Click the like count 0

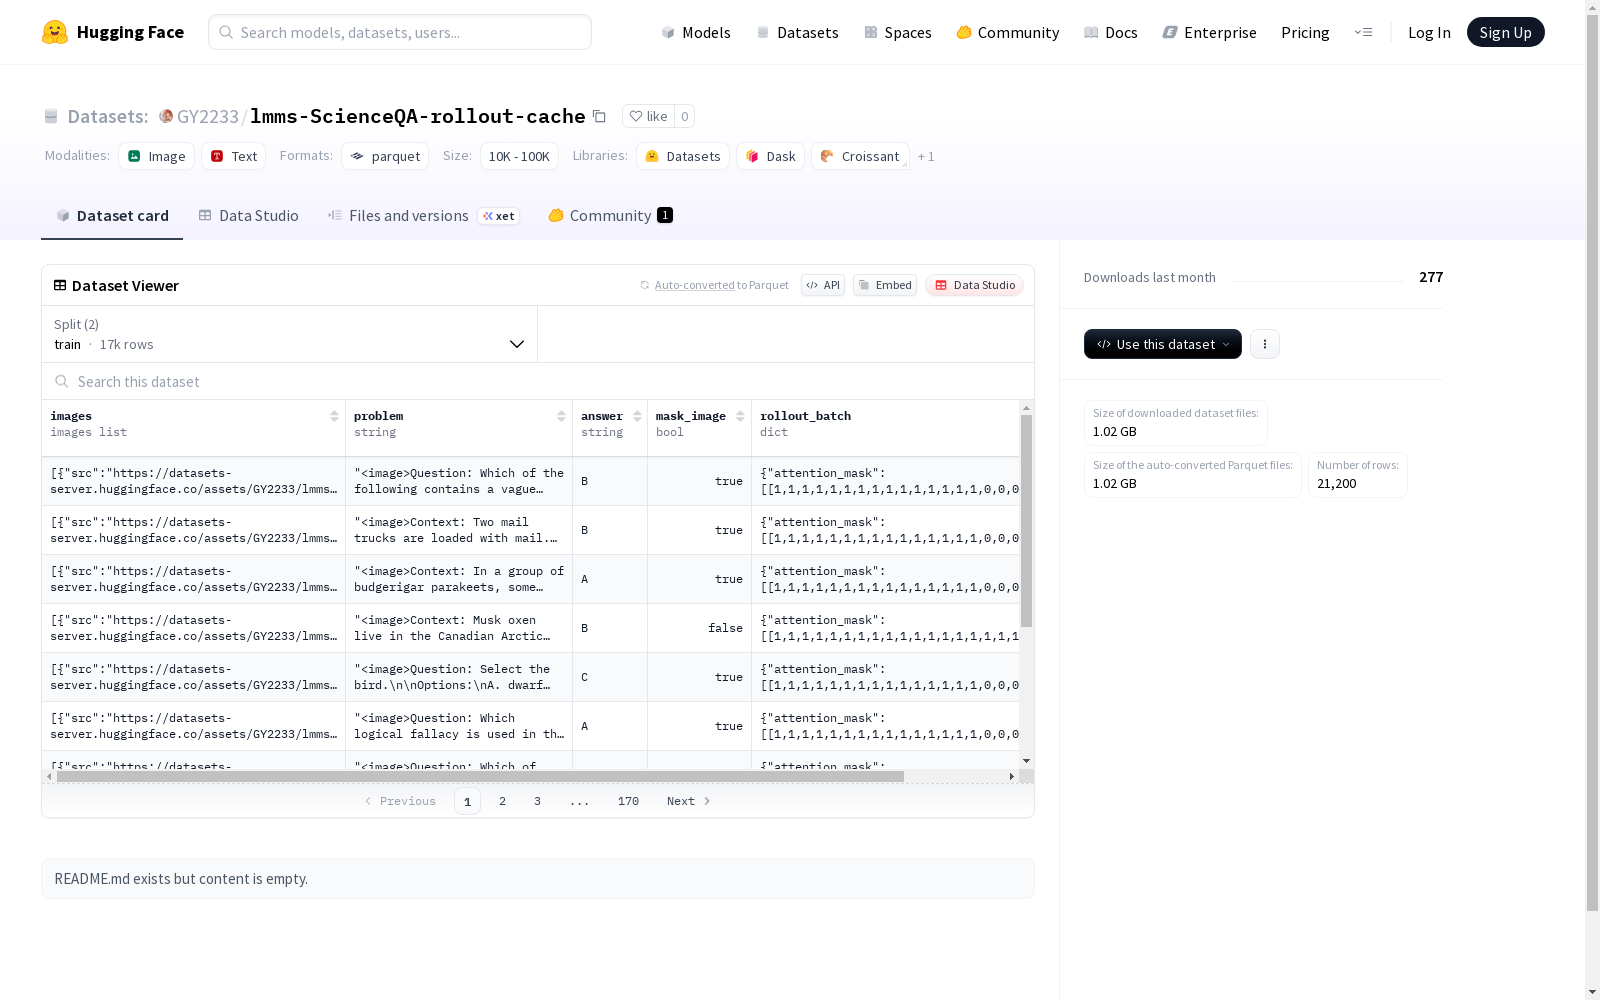(x=684, y=116)
